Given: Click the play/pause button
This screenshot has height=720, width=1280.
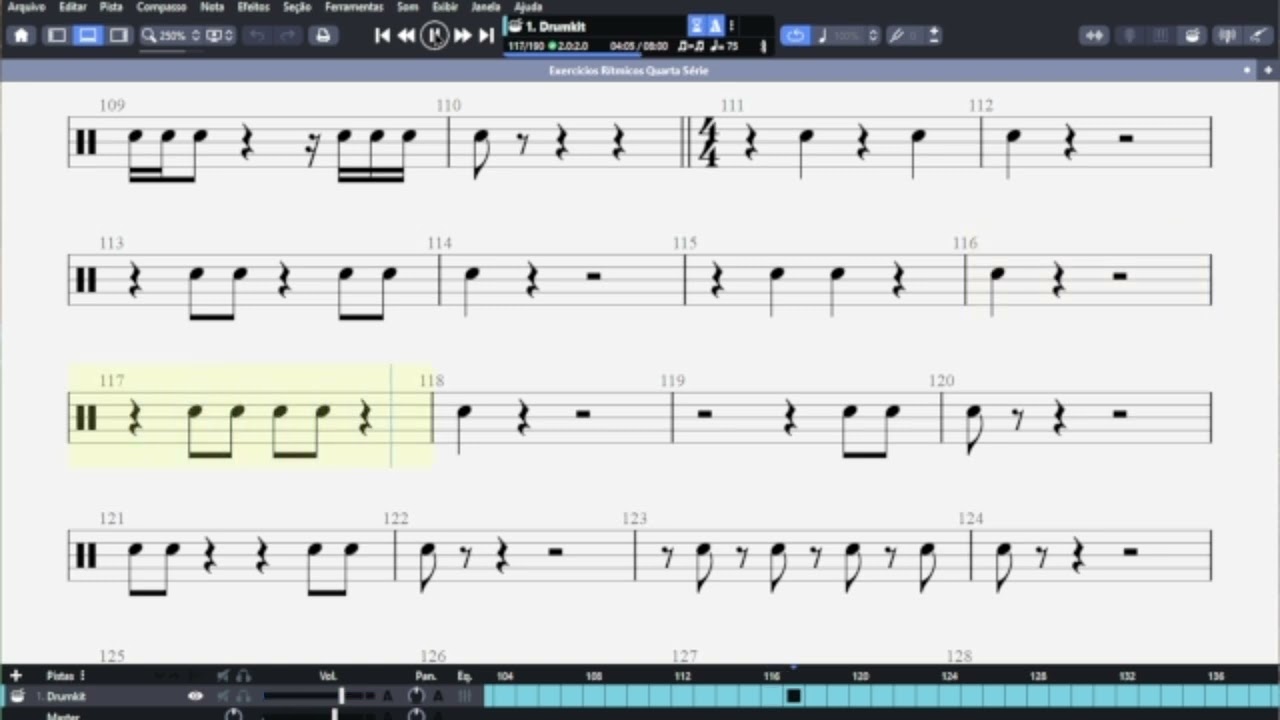Looking at the screenshot, I should click(434, 36).
